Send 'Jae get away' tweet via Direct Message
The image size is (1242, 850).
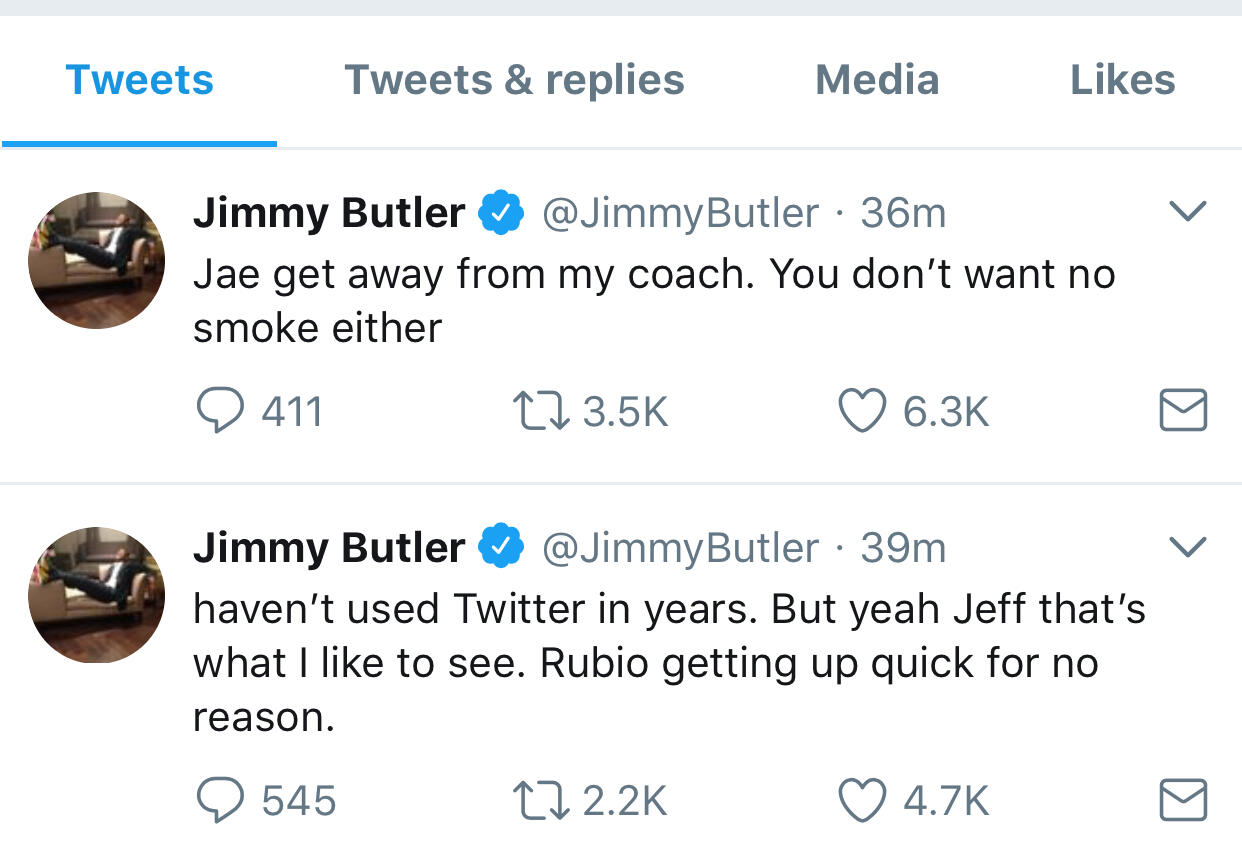click(1183, 411)
